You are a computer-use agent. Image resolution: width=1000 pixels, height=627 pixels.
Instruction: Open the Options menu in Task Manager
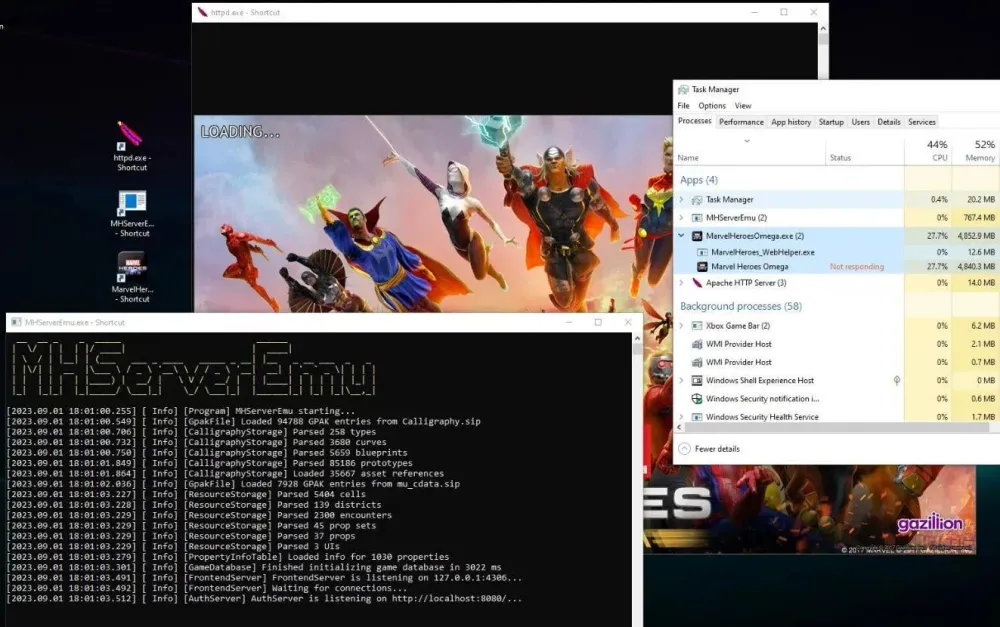tap(712, 105)
